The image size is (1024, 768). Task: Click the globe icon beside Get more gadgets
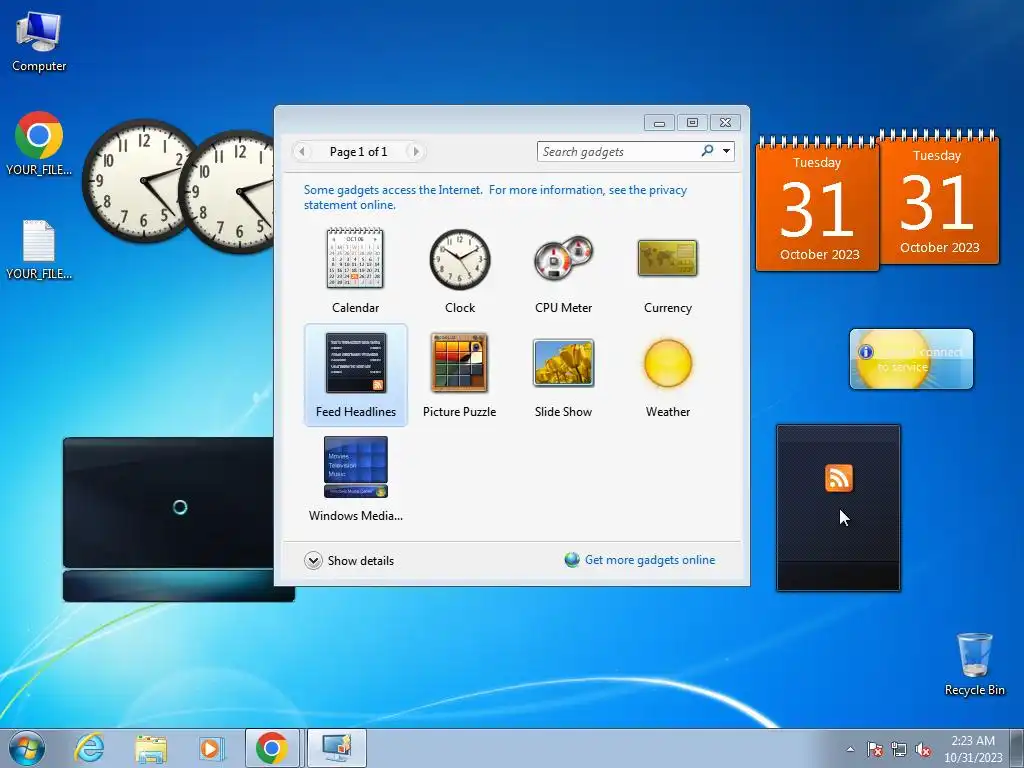pos(572,560)
